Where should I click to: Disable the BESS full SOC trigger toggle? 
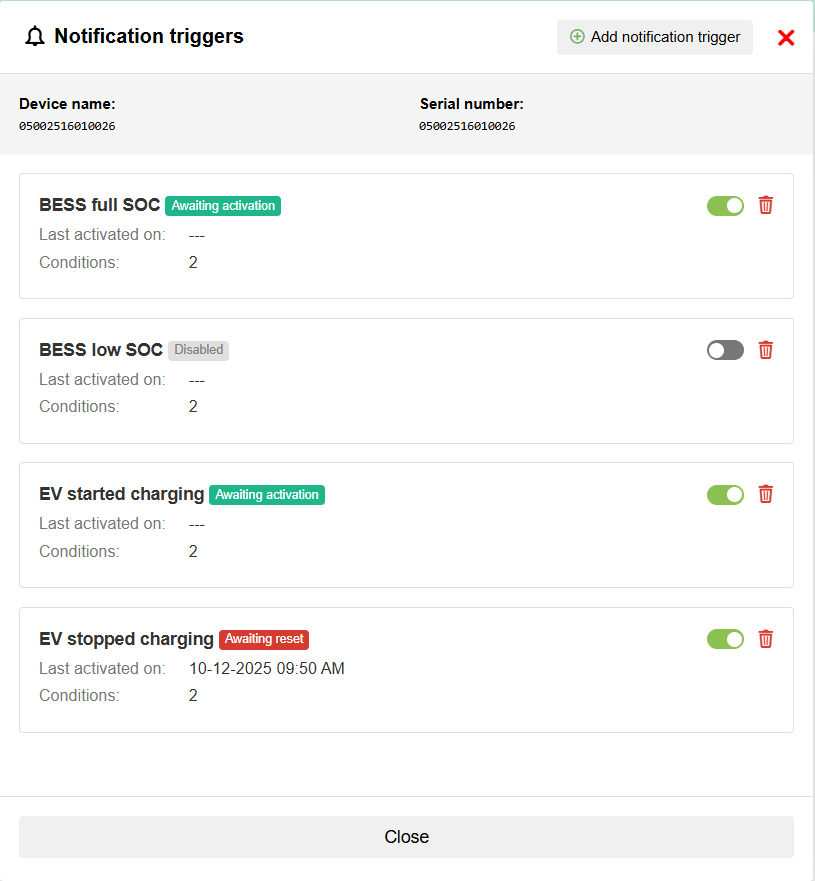725,206
